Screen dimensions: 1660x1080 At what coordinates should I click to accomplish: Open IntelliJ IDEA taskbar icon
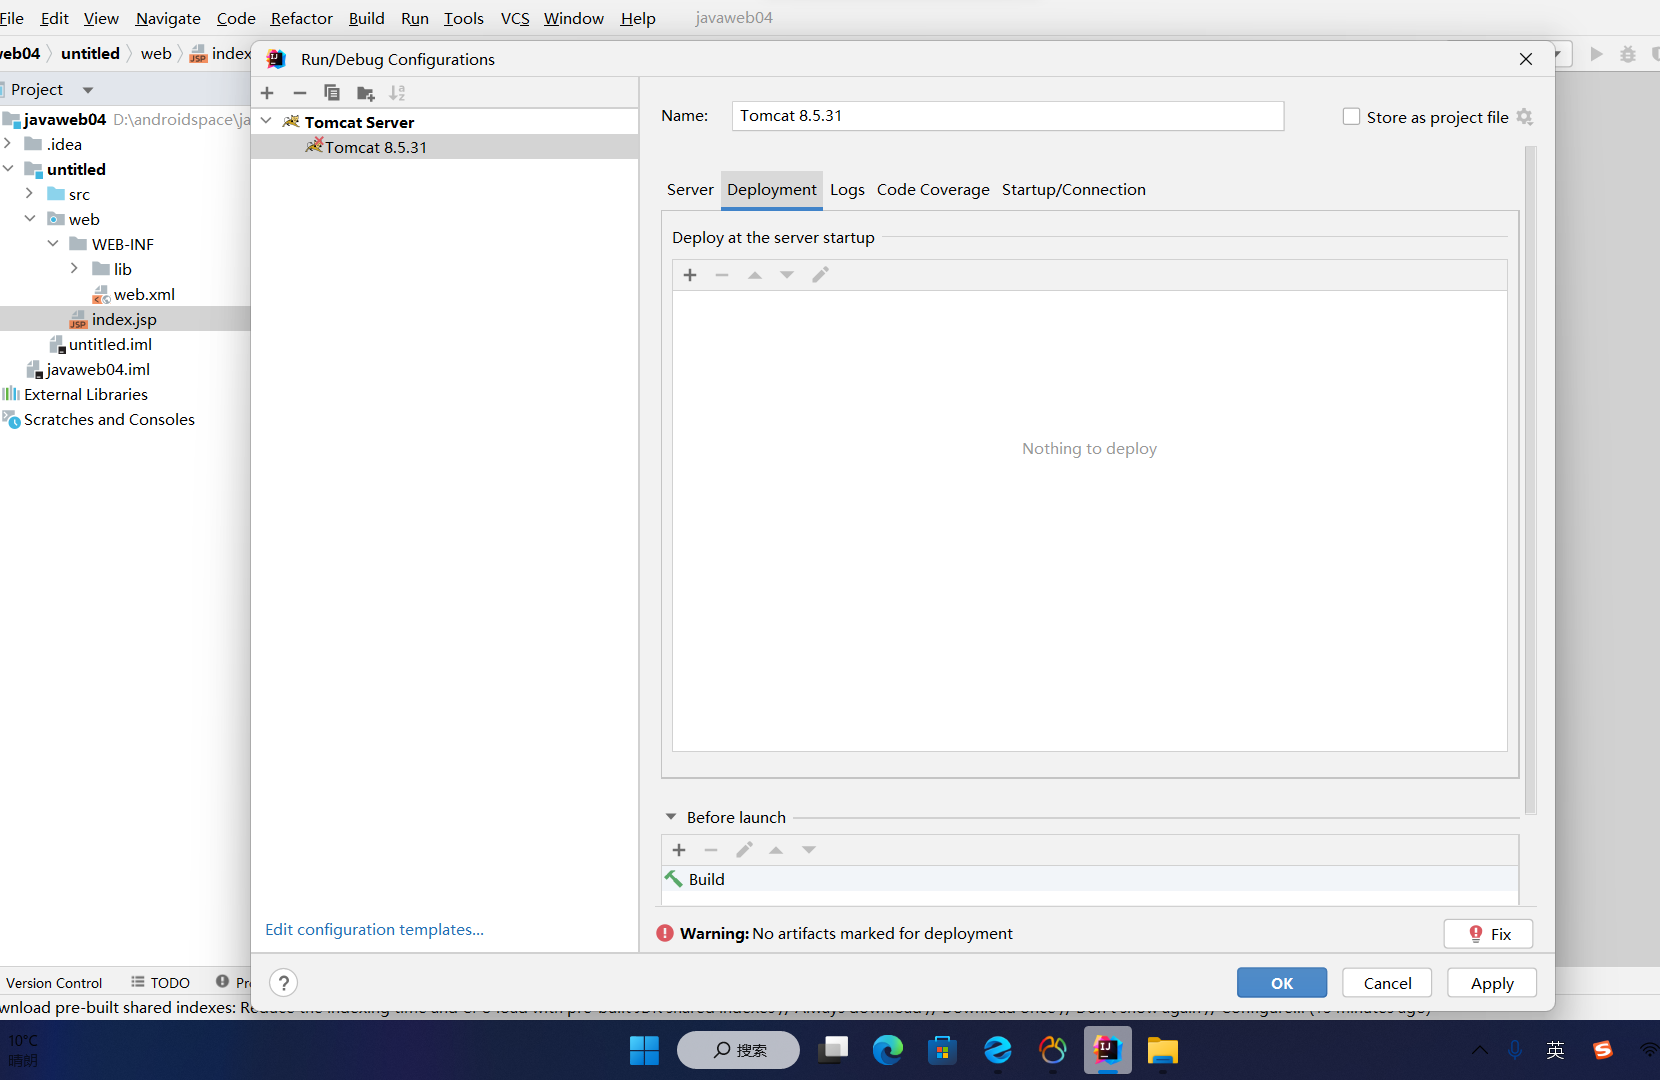pos(1107,1050)
